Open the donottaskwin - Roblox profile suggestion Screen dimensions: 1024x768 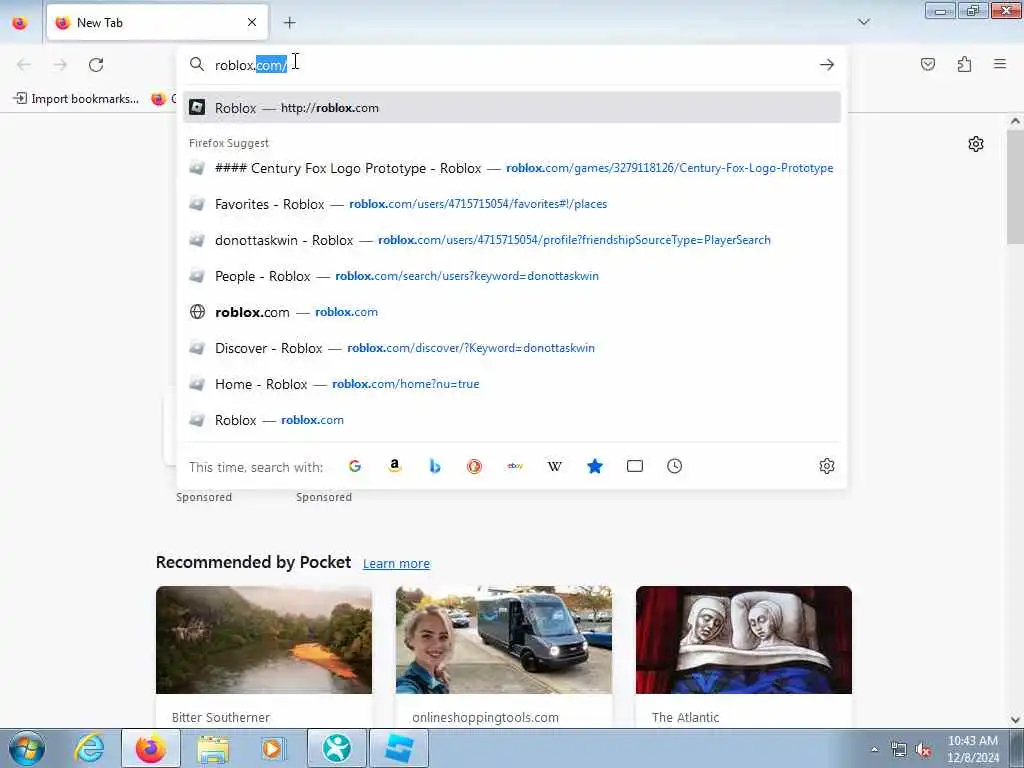click(x=512, y=240)
